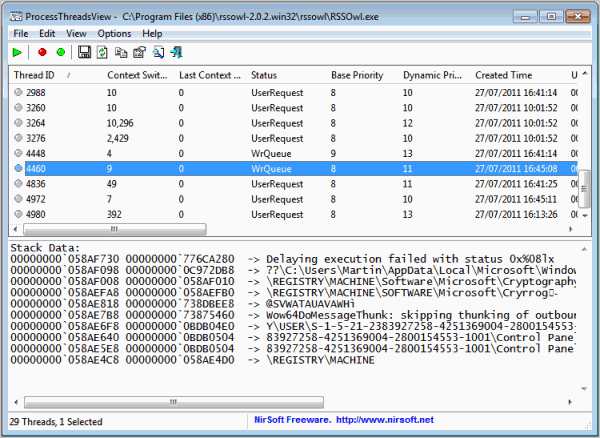The width and height of the screenshot is (600, 438).
Task: Select thread ID 4972 text
Action: [x=36, y=199]
